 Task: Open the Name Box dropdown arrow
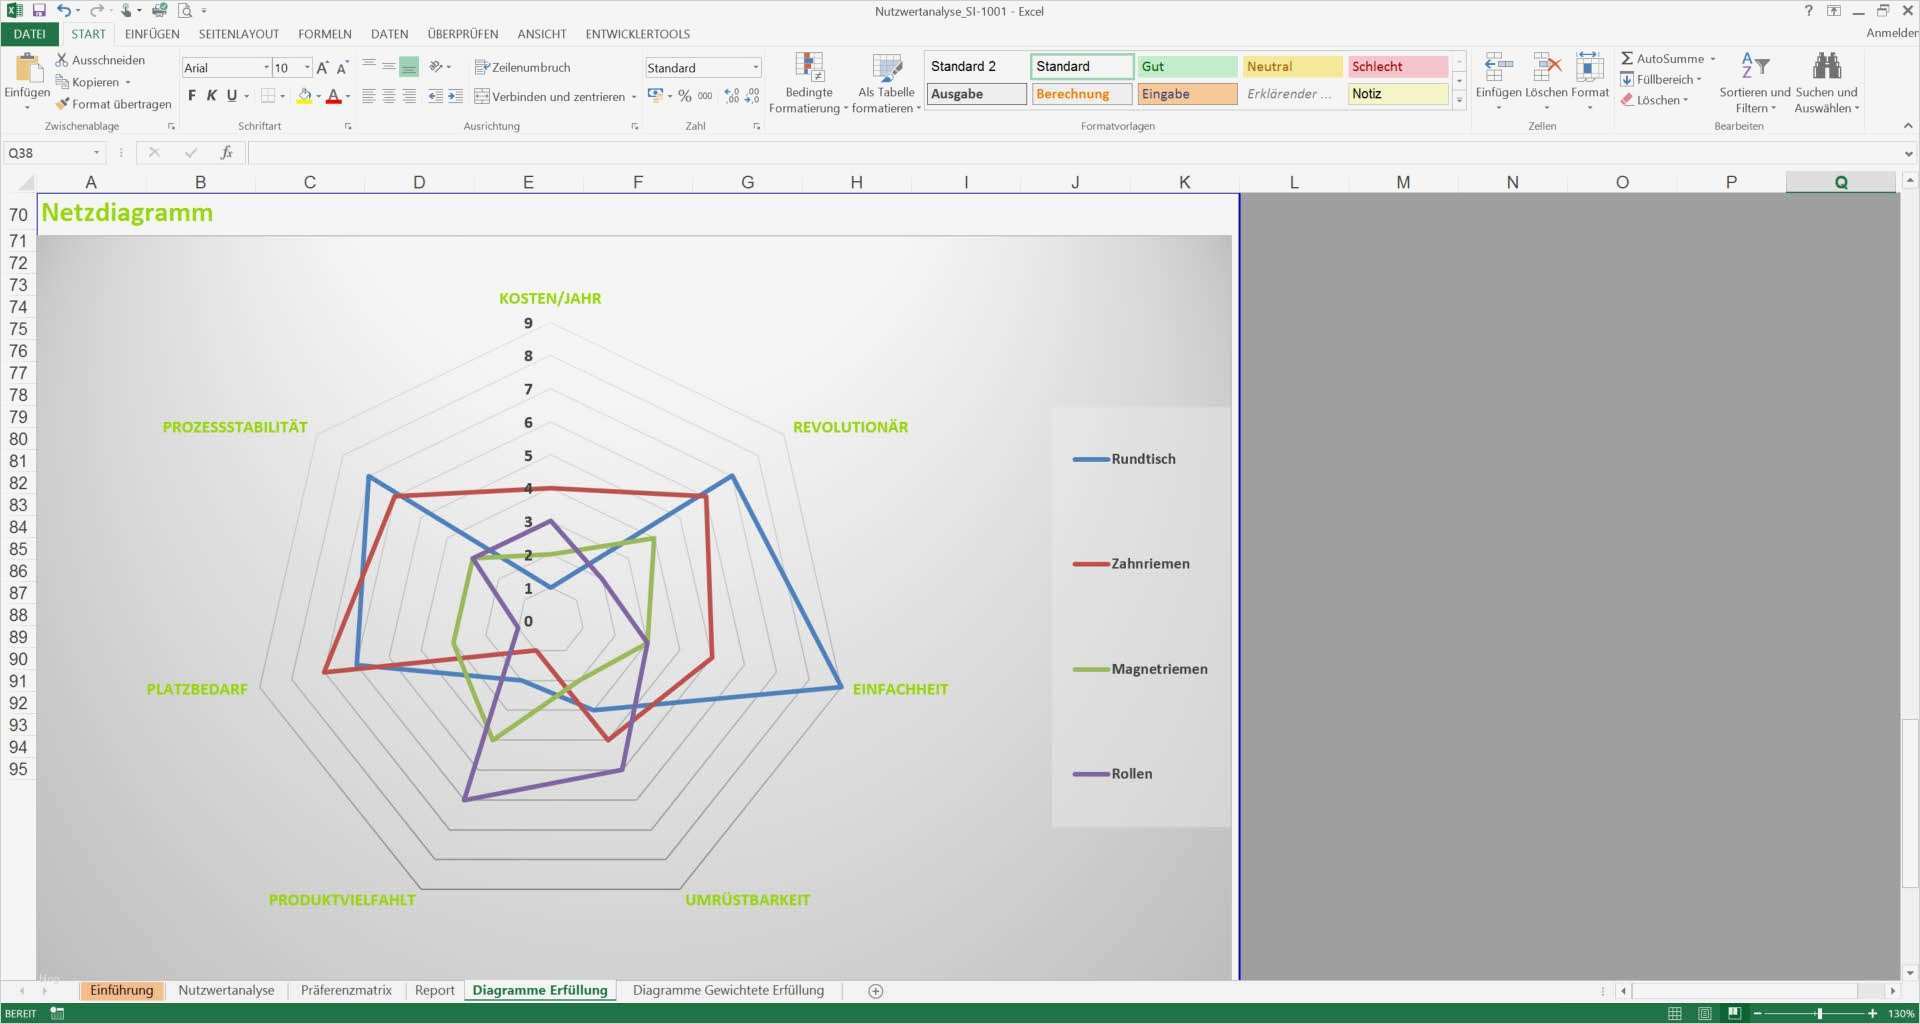[x=96, y=153]
